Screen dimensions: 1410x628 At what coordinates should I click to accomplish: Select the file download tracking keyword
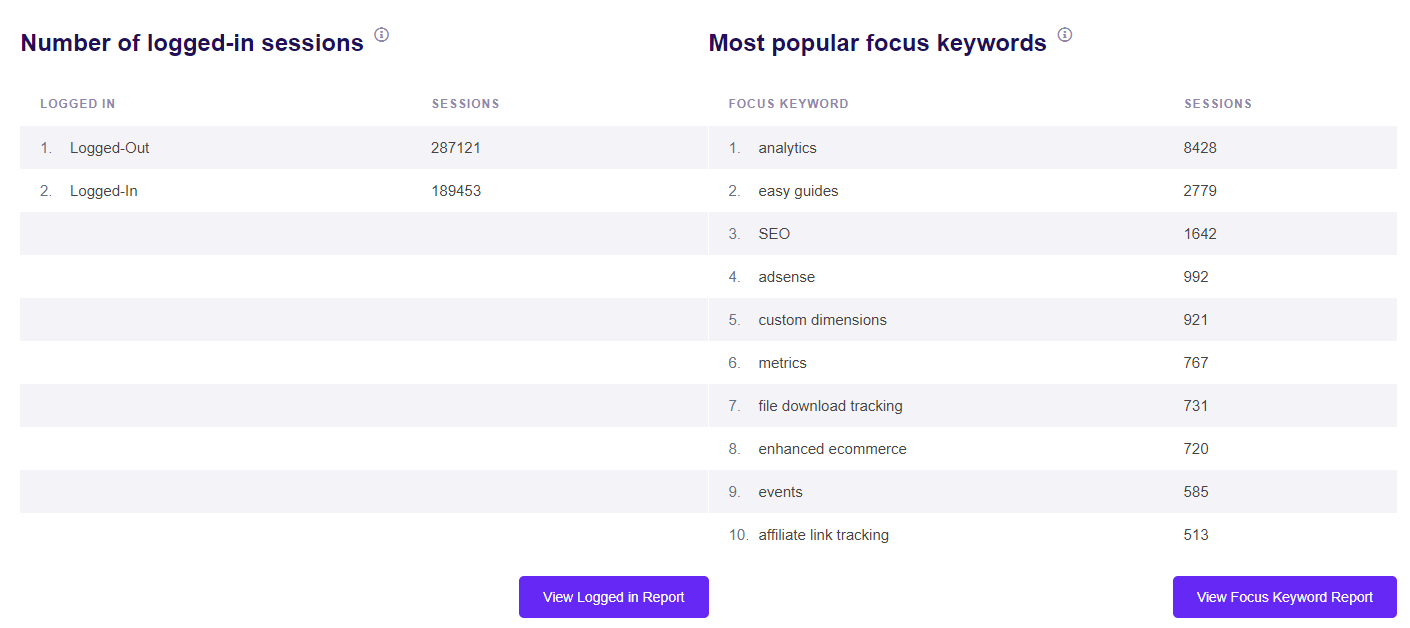[830, 406]
